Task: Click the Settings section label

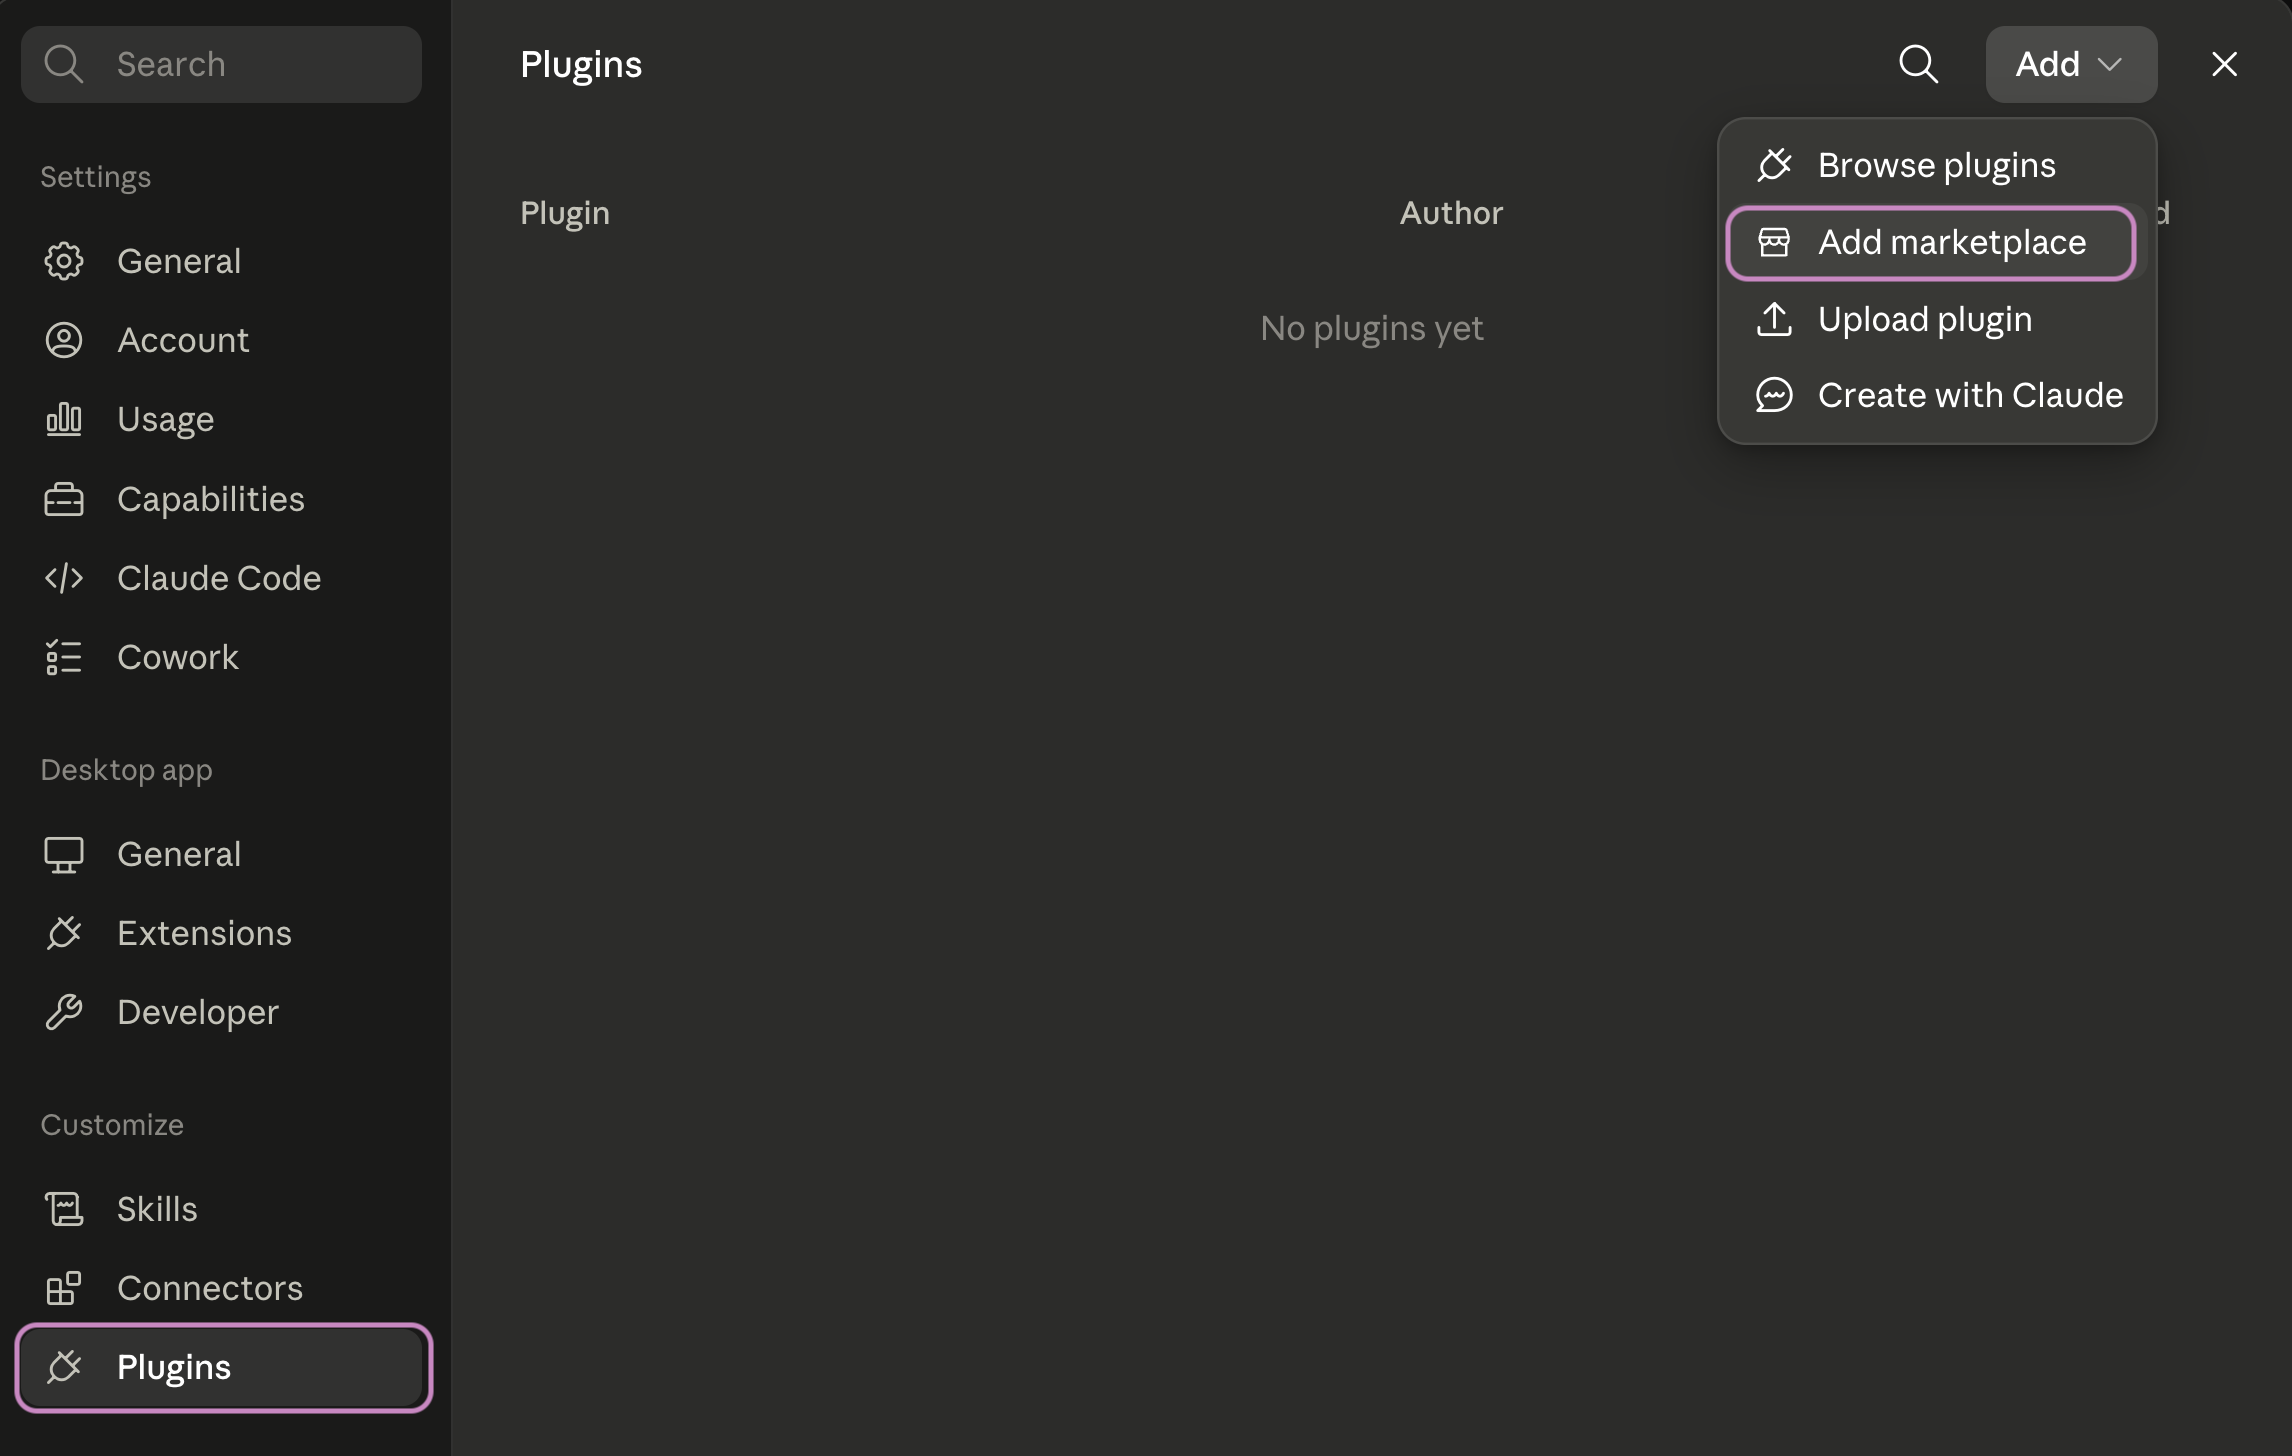Action: [96, 177]
